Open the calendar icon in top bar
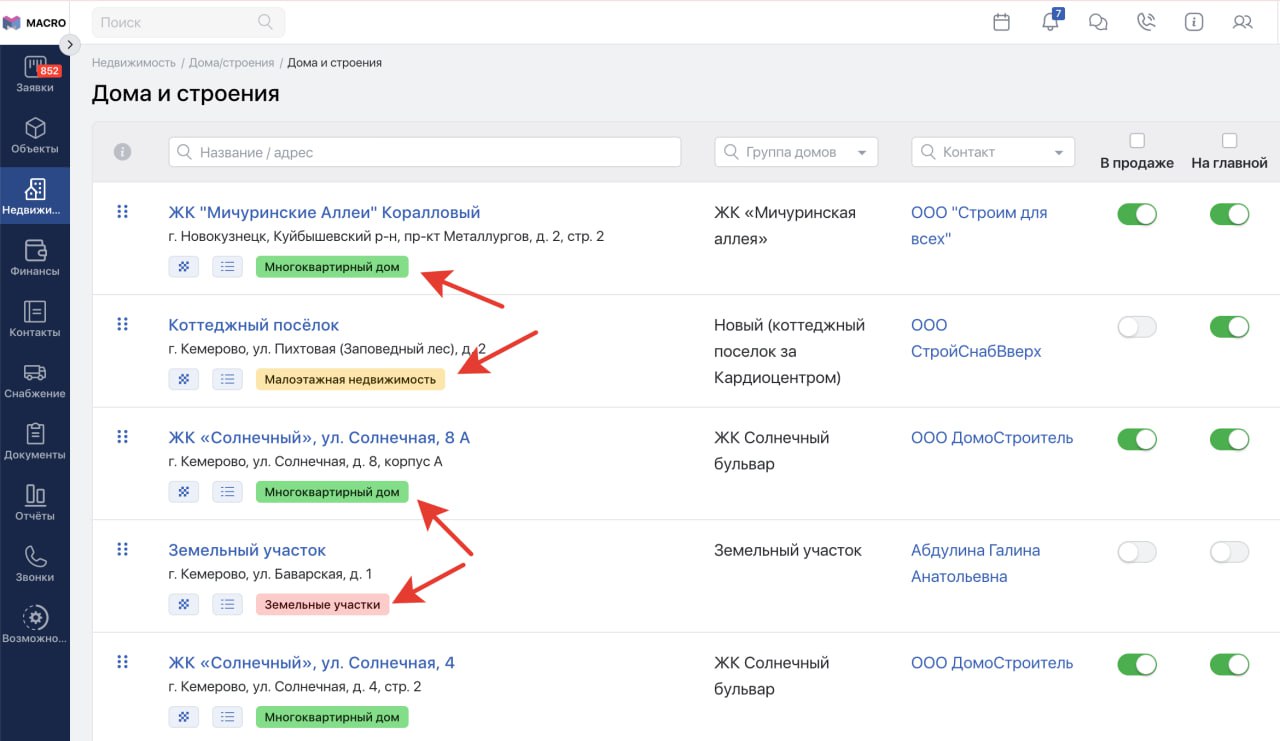This screenshot has height=741, width=1280. (1001, 22)
